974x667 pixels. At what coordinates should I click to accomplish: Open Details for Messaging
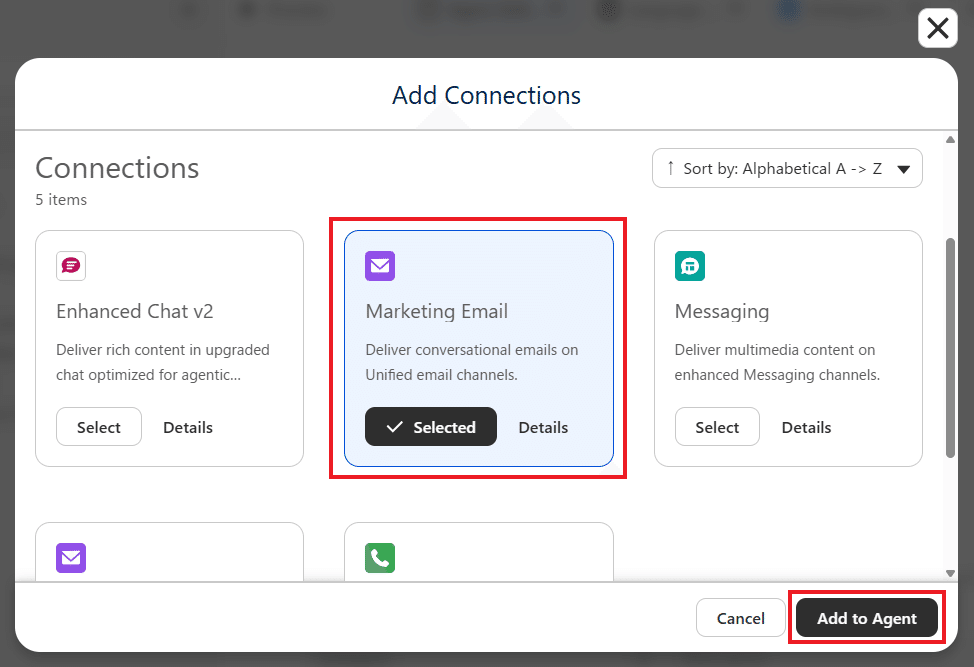(x=806, y=427)
